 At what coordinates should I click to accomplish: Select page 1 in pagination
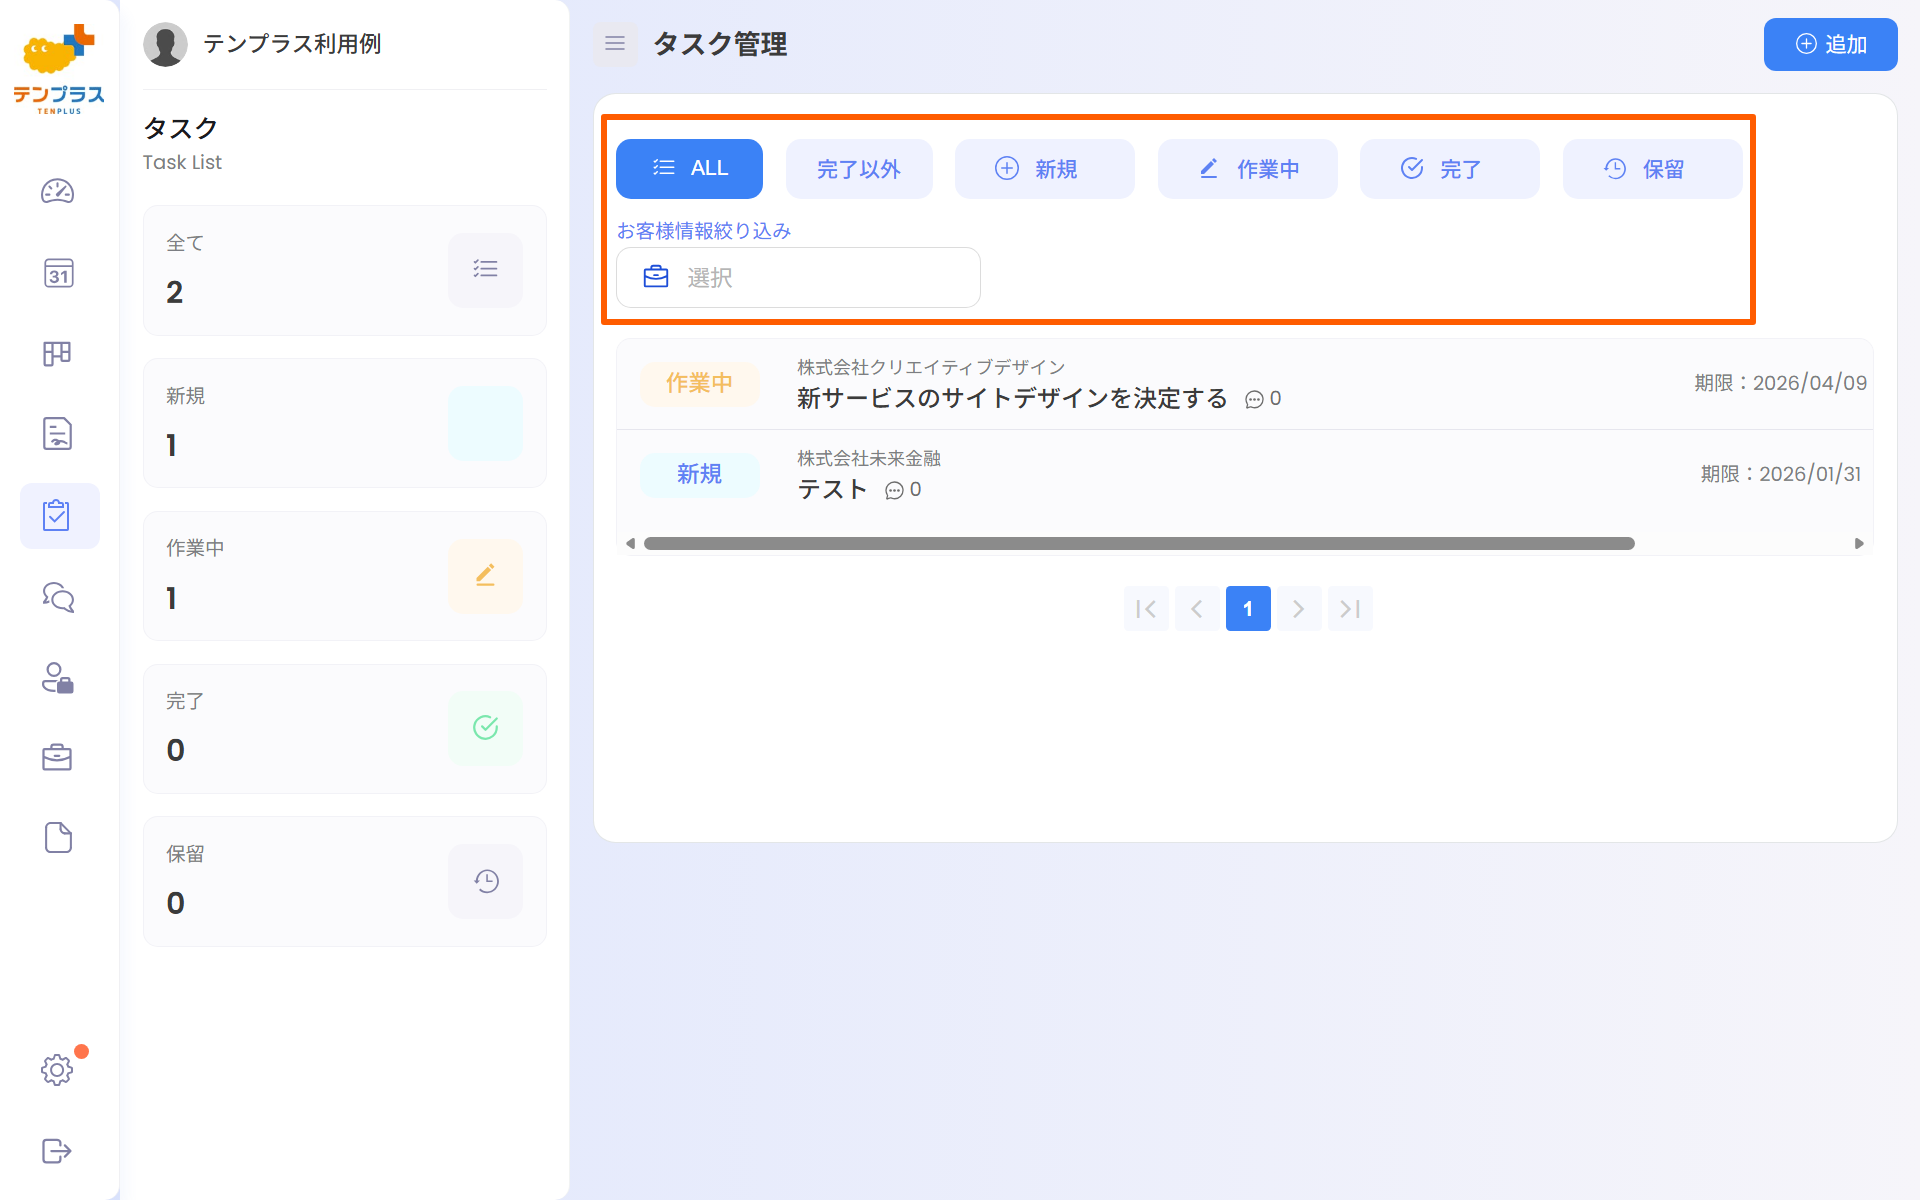(1248, 608)
